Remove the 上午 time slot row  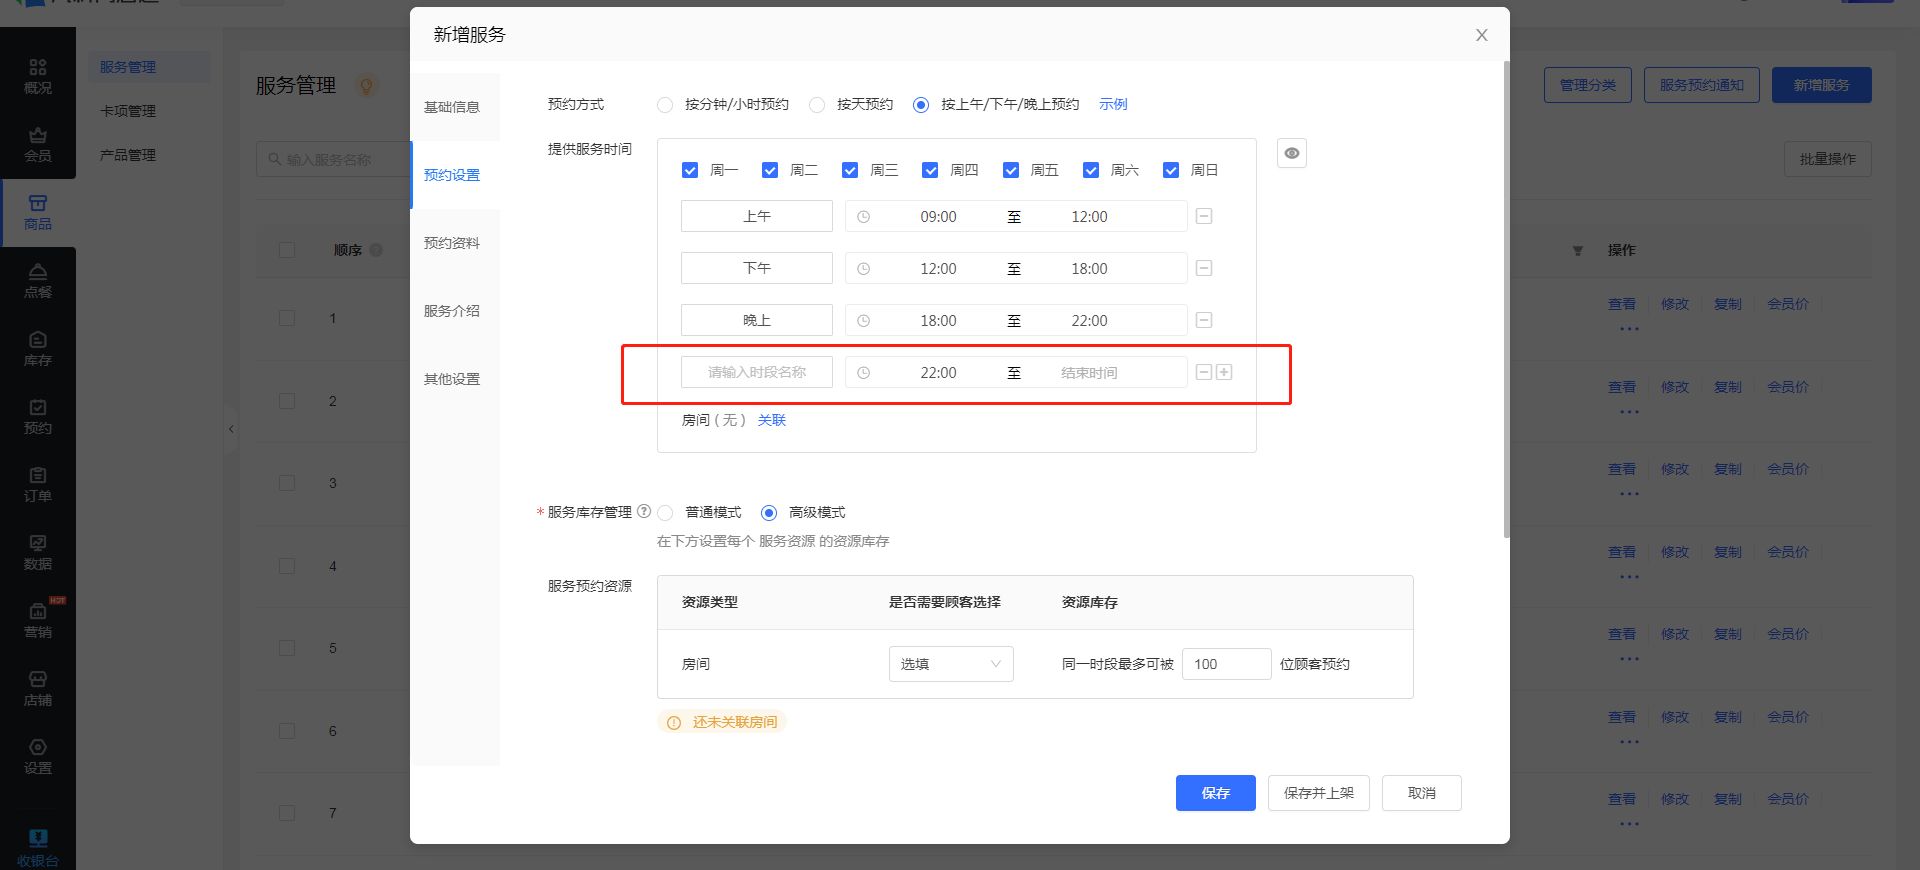(1204, 216)
